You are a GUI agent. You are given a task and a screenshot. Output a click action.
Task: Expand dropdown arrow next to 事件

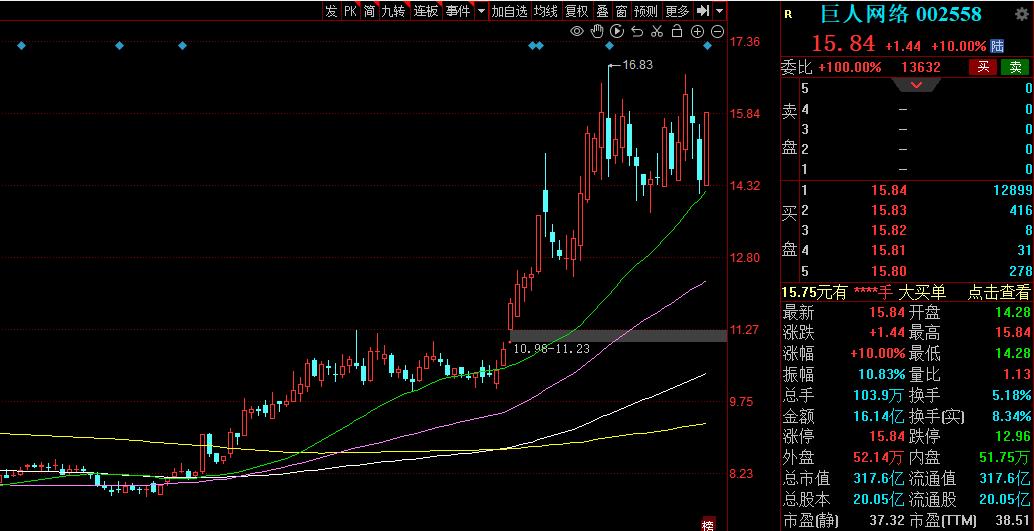click(x=481, y=11)
